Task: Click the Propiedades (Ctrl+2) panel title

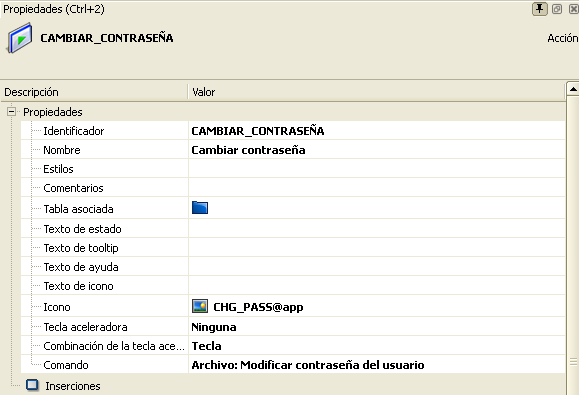Action: click(x=54, y=9)
